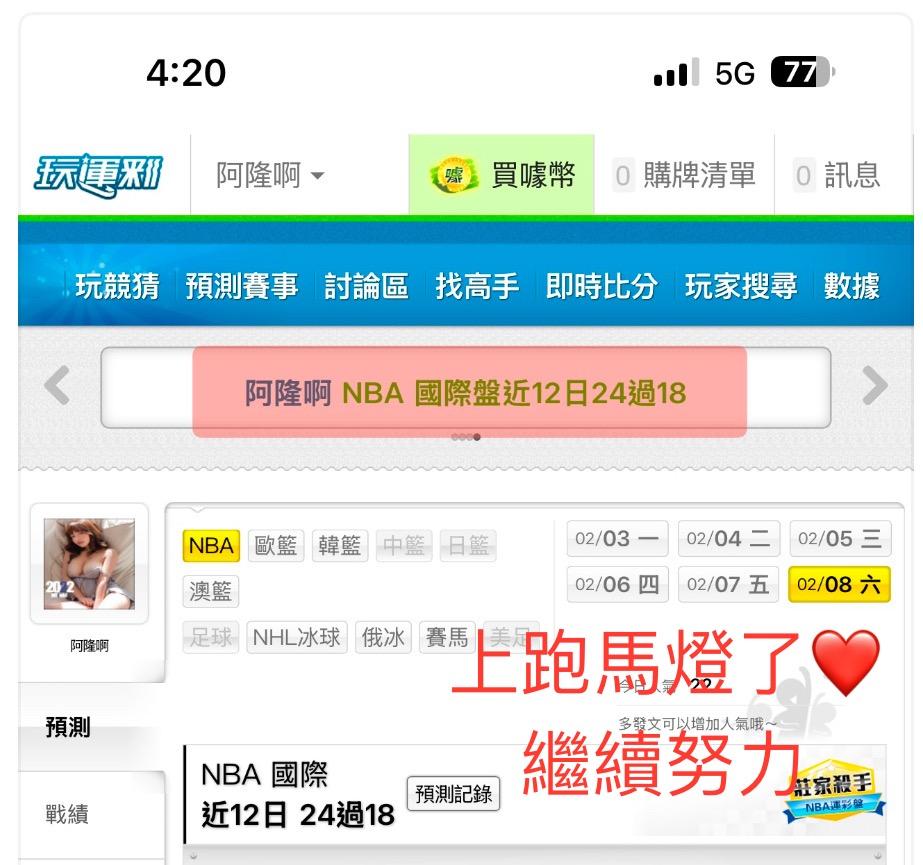Click the 預測記錄 button
This screenshot has width=923, height=865.
point(453,794)
